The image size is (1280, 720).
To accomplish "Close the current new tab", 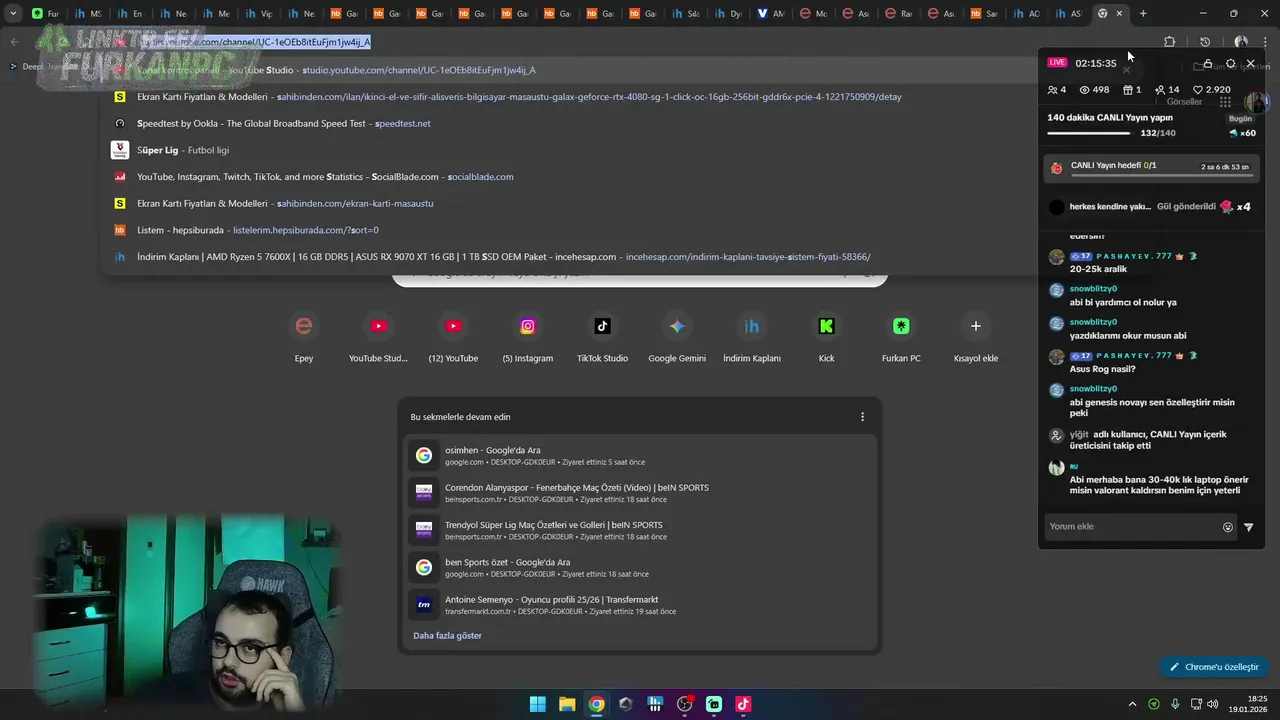I will click(x=1119, y=13).
